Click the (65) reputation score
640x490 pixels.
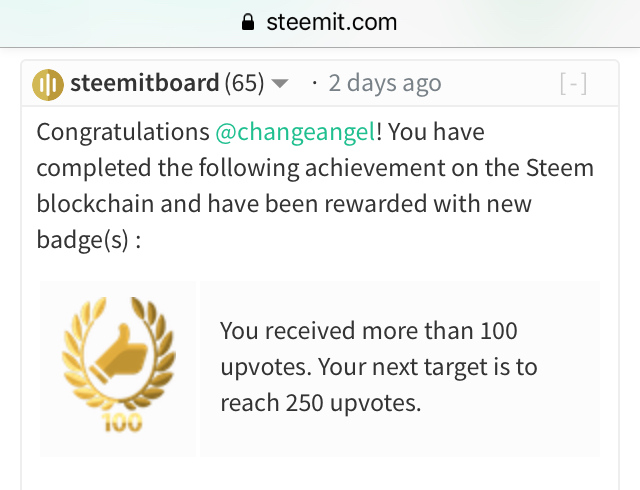click(244, 83)
